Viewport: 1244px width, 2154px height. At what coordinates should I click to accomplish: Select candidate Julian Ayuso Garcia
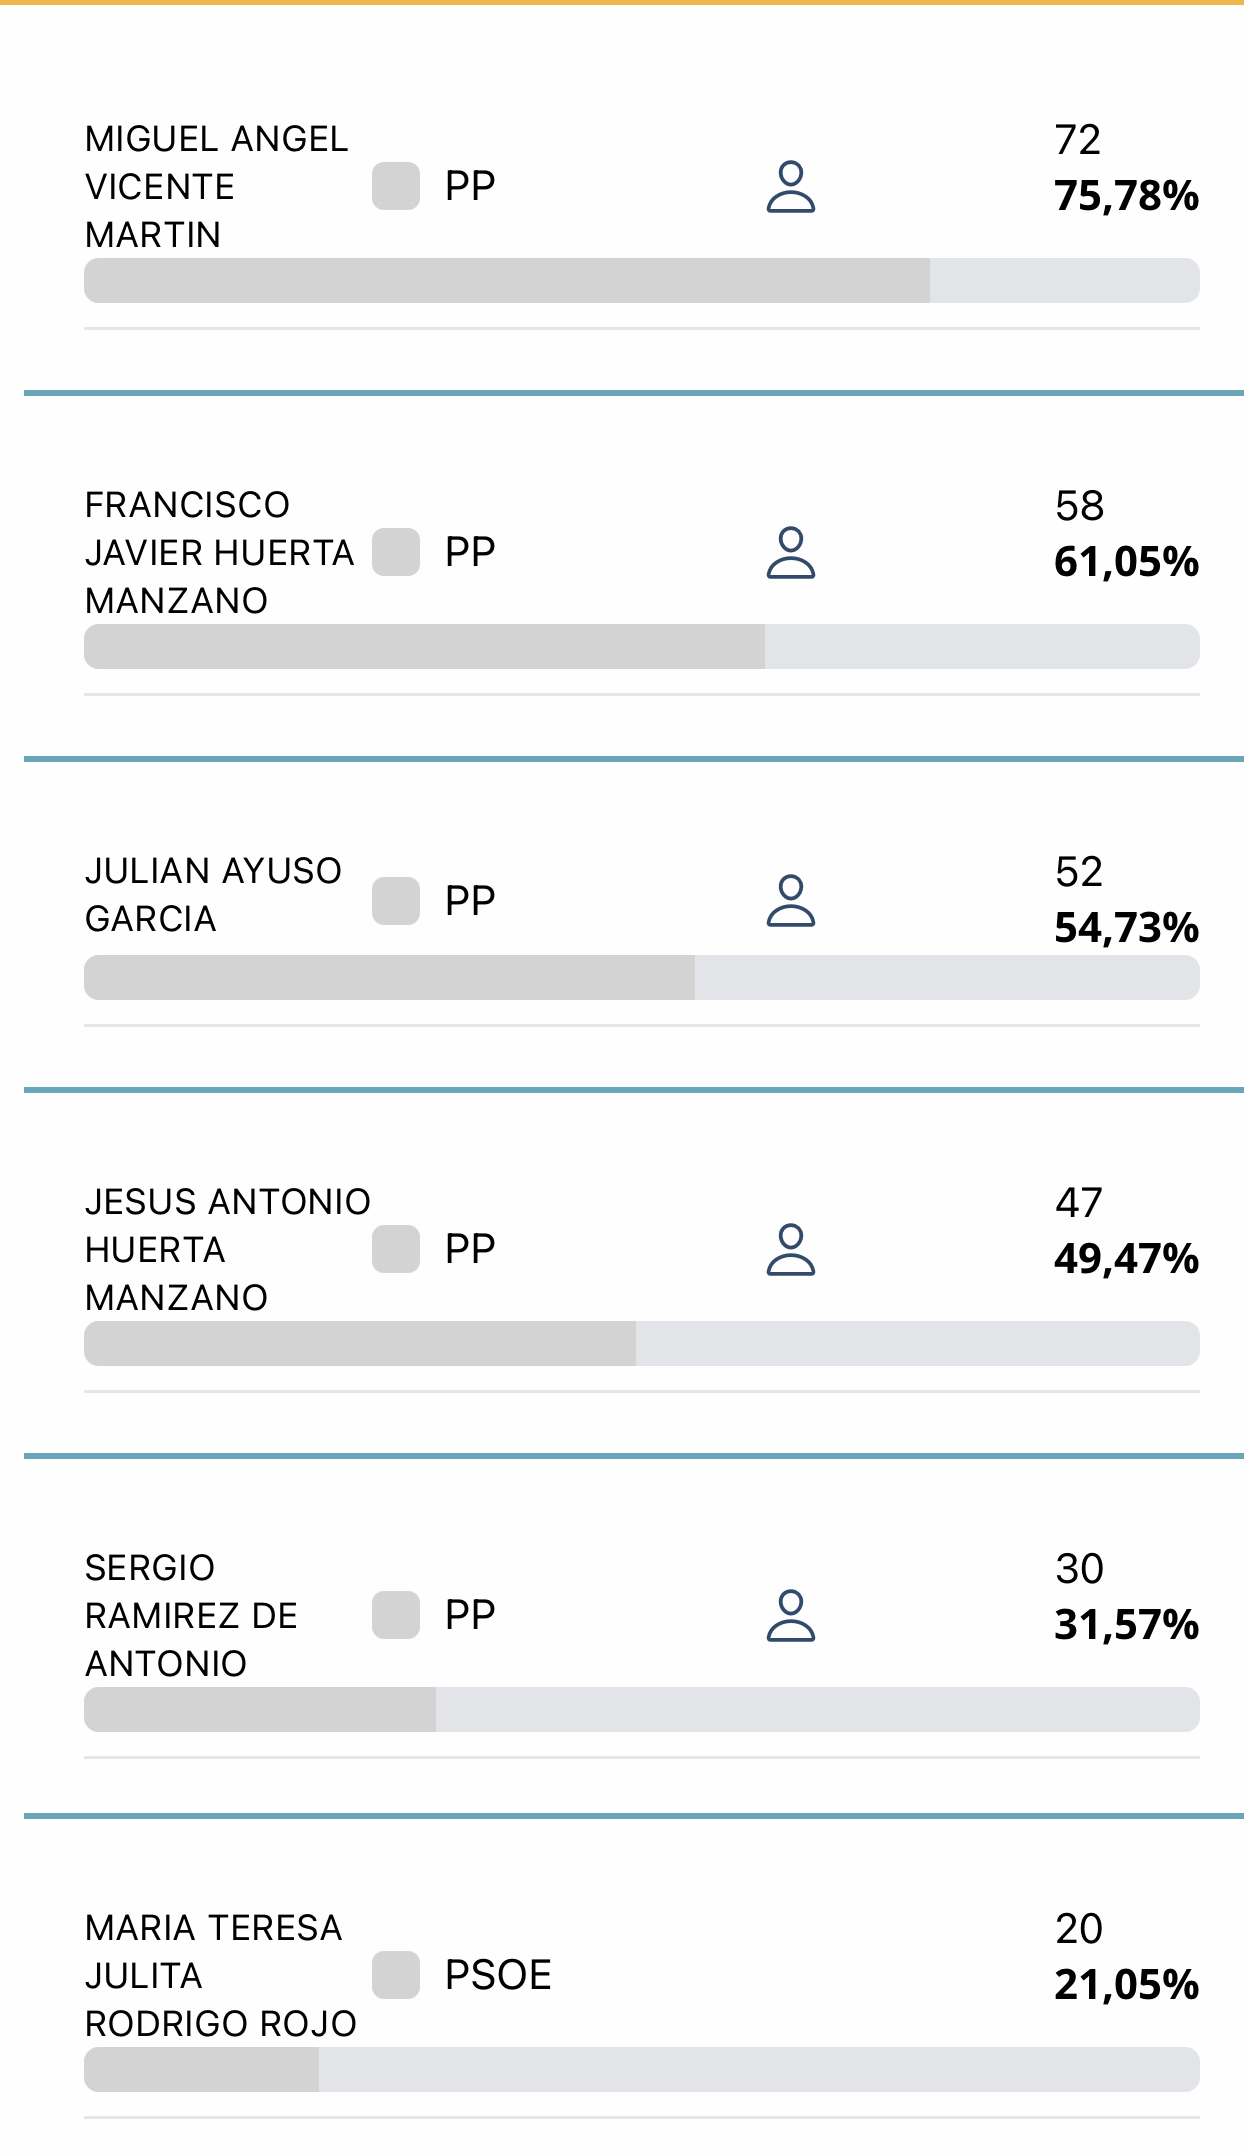pyautogui.click(x=213, y=895)
